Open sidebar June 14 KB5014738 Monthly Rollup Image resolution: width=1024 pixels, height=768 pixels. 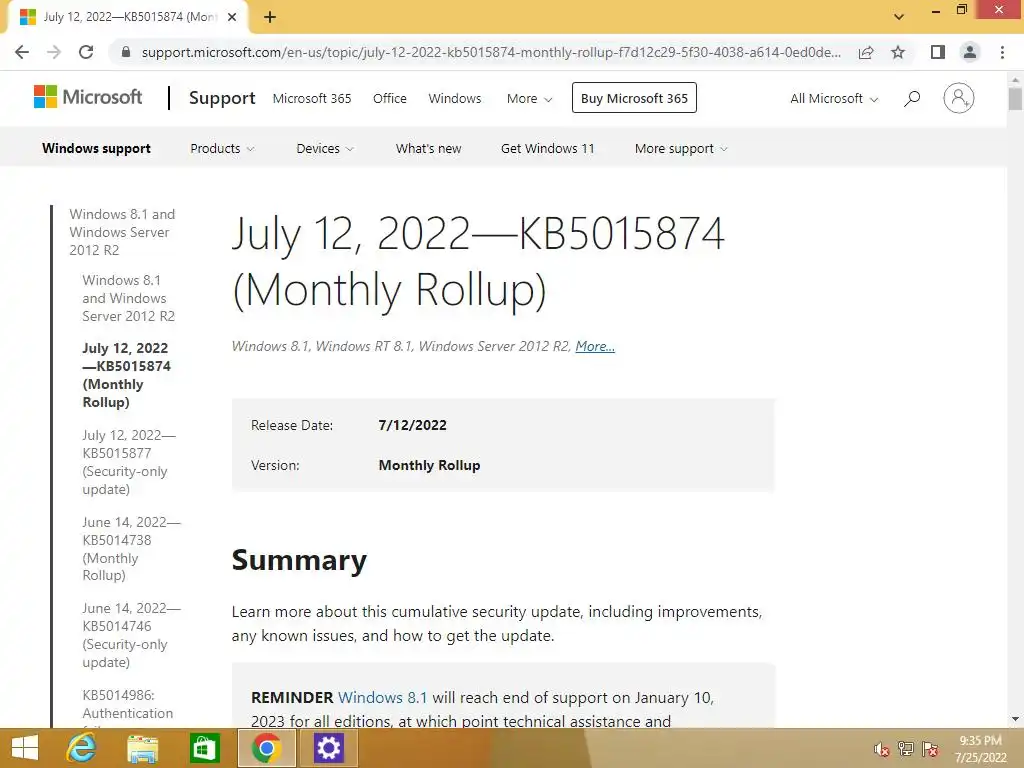point(131,549)
